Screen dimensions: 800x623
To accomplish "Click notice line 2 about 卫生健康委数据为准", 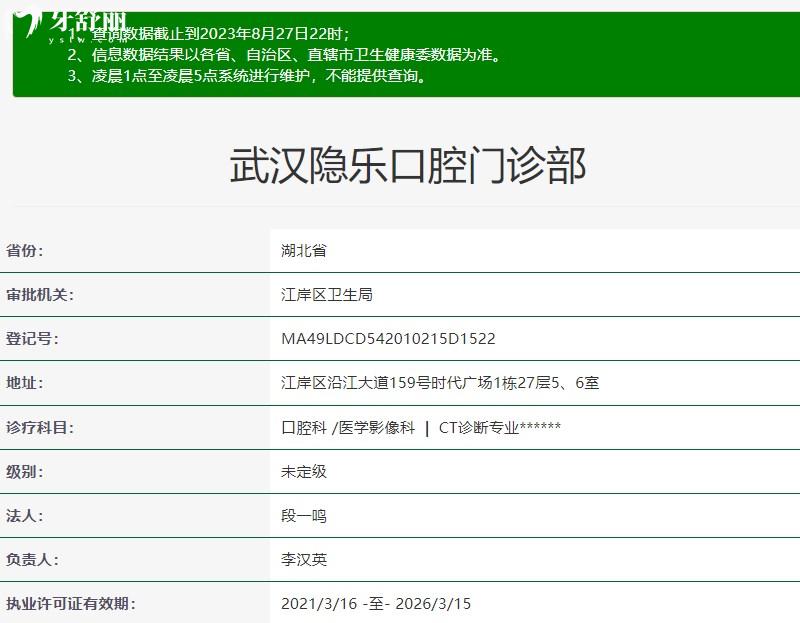I will [x=284, y=55].
